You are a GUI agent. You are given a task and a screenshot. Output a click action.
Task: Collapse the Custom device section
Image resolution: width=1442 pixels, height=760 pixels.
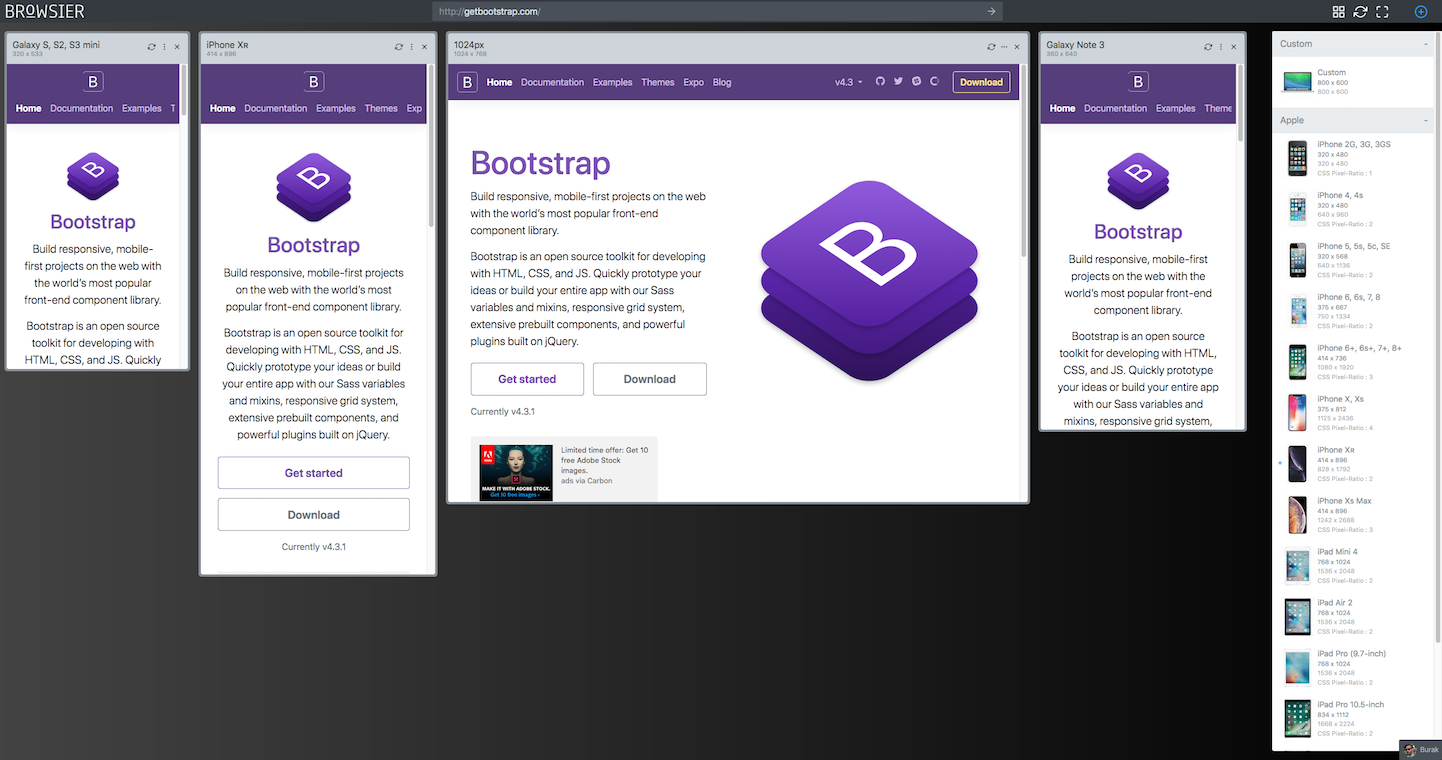coord(1426,44)
